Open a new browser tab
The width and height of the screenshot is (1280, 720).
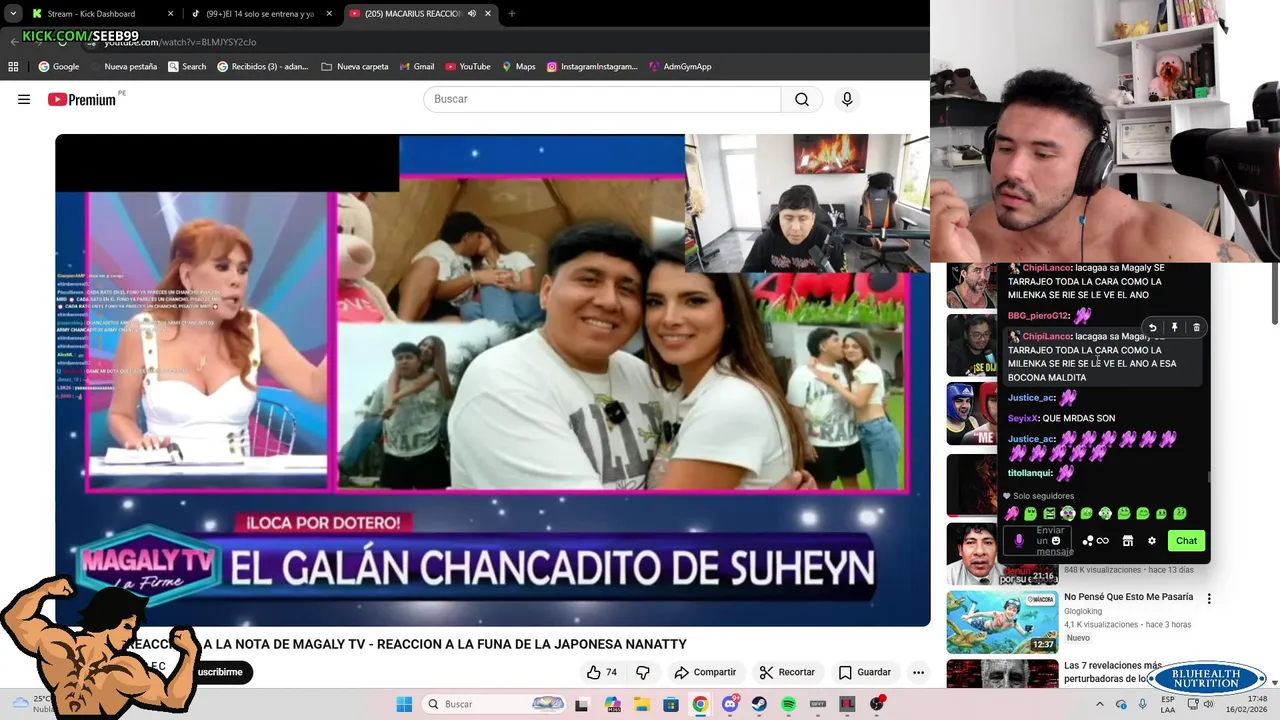[512, 14]
